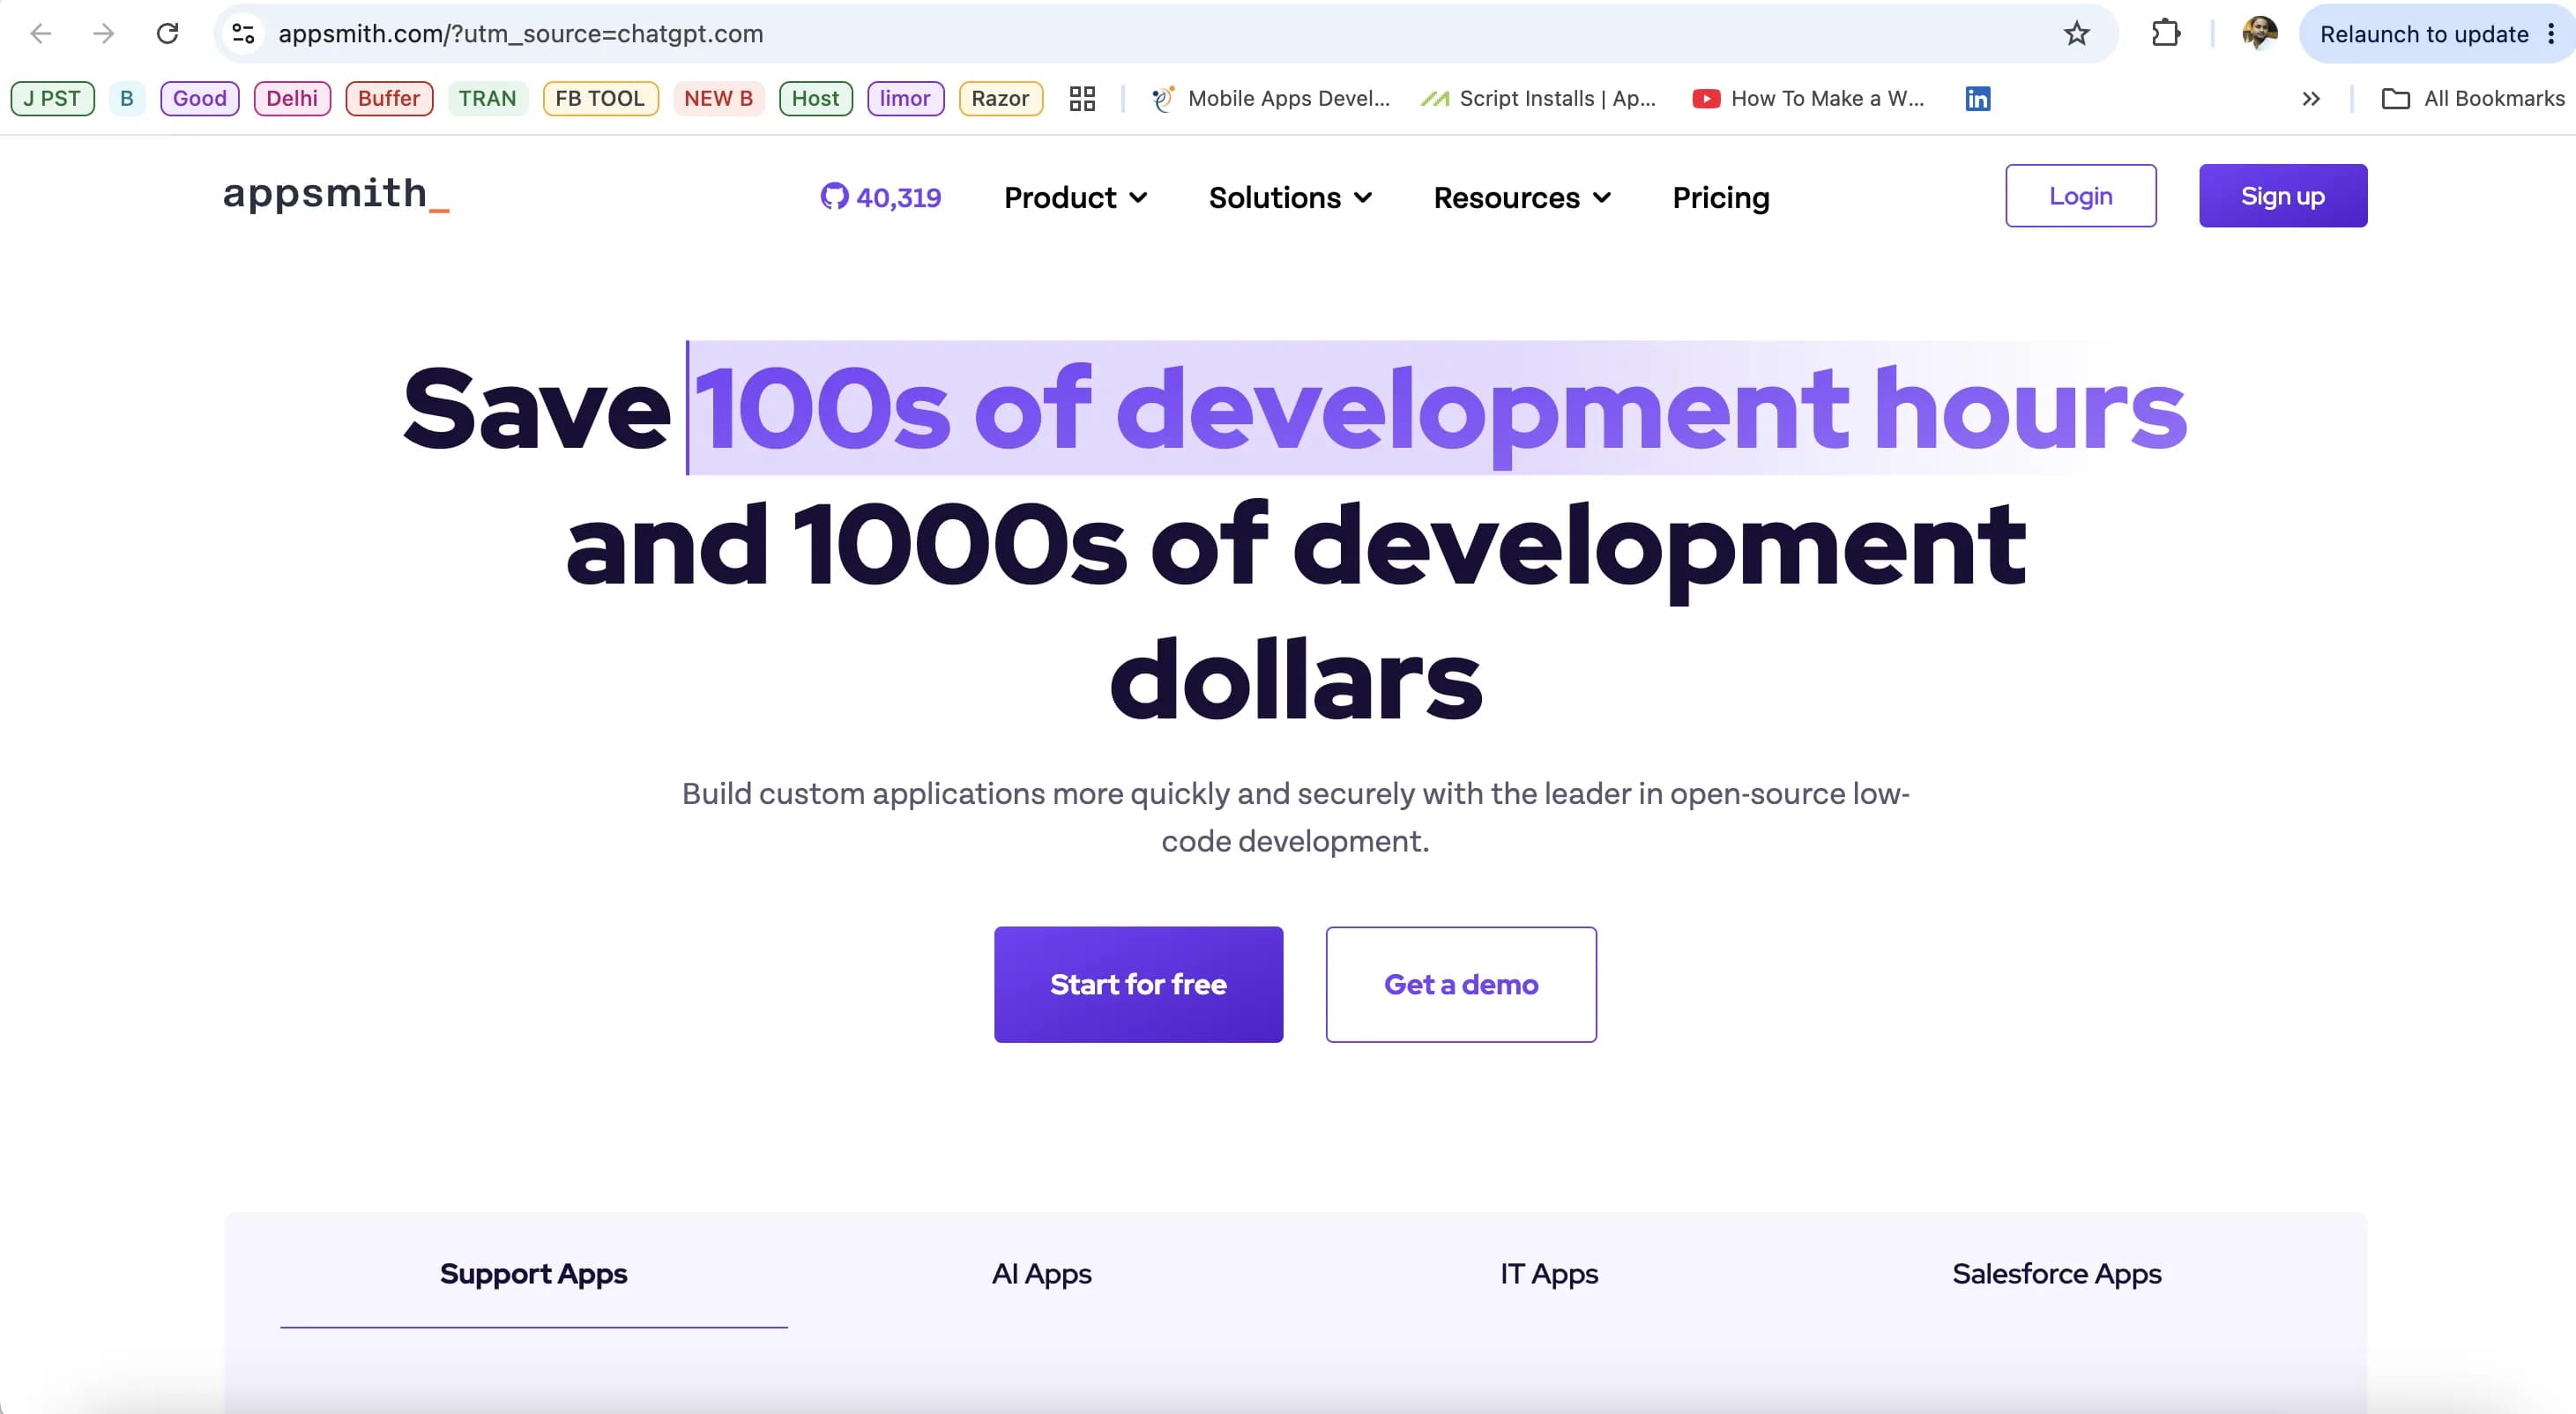Open the How To Make a W... YouTube bookmark
Image resolution: width=2576 pixels, height=1414 pixels.
point(1808,98)
